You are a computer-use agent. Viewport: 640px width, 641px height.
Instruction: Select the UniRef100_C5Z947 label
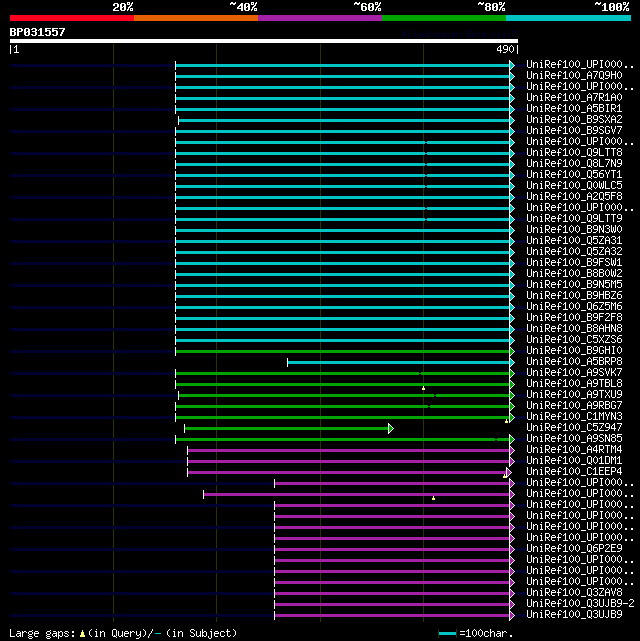click(x=574, y=428)
